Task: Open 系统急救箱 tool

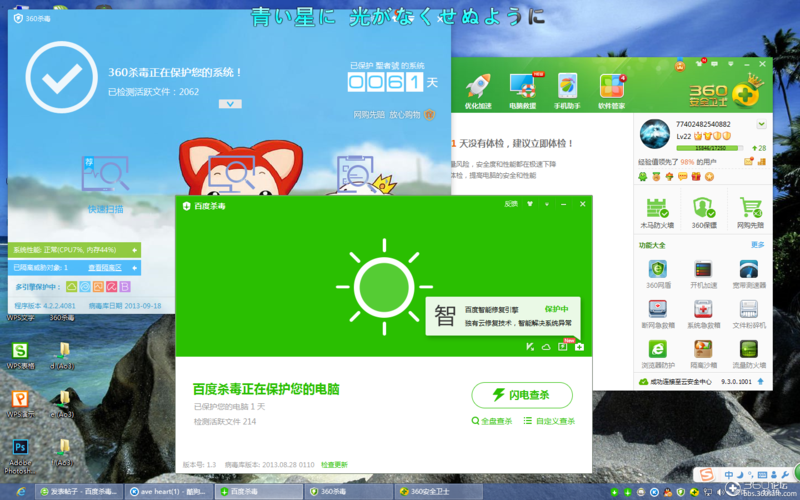Action: point(704,314)
